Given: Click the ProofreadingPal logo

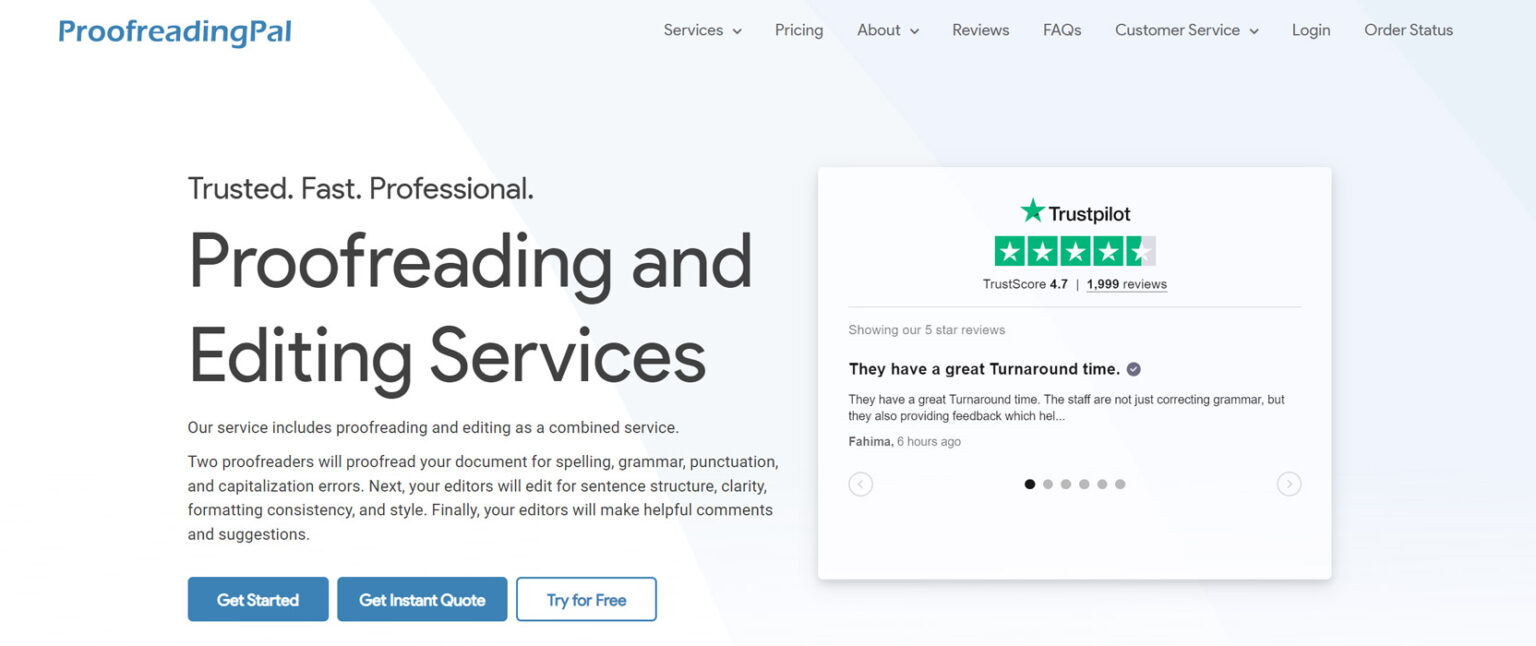Looking at the screenshot, I should tap(174, 32).
